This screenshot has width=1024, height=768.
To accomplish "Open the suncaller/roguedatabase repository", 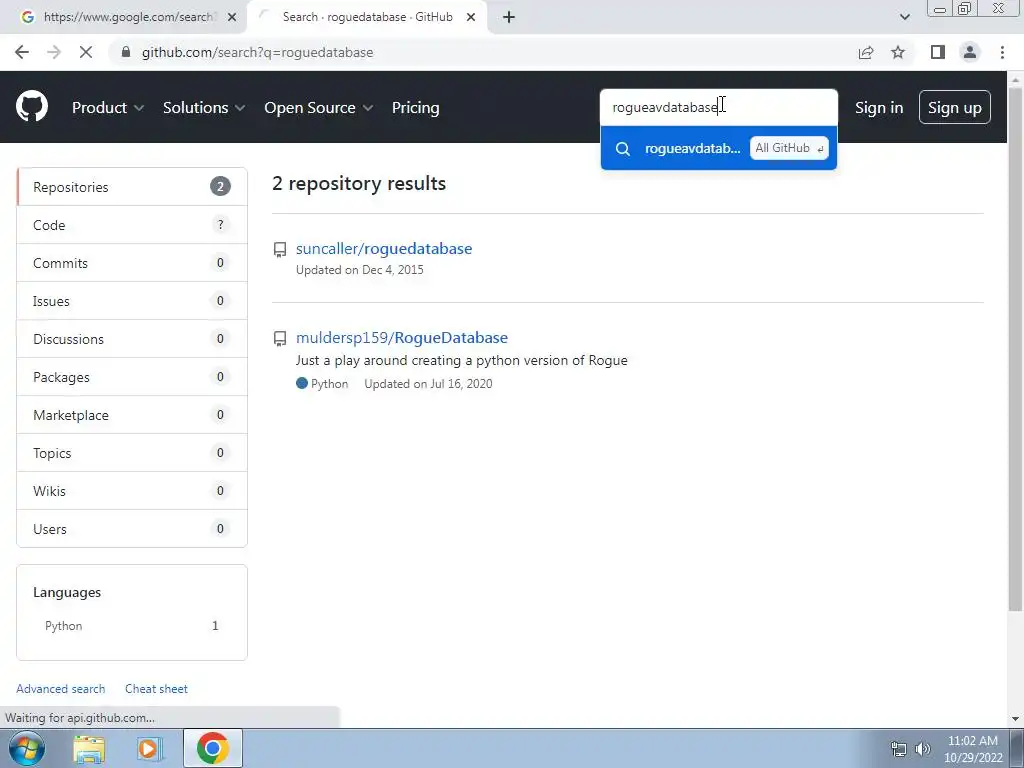I will click(384, 249).
